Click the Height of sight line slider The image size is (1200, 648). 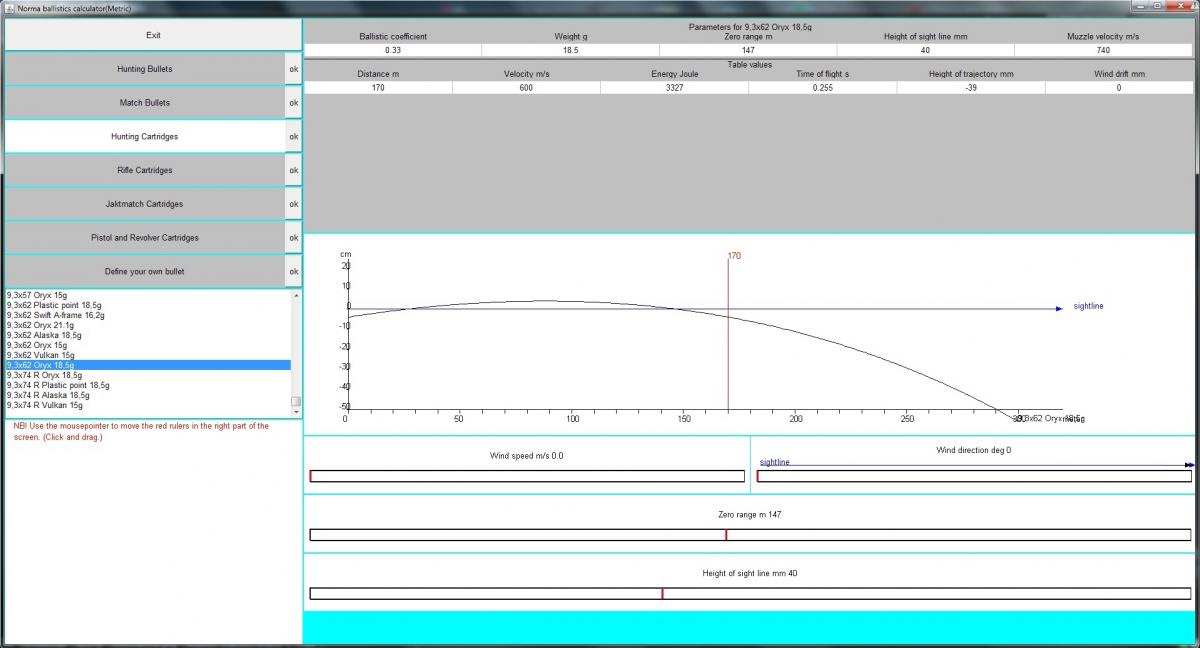click(750, 594)
